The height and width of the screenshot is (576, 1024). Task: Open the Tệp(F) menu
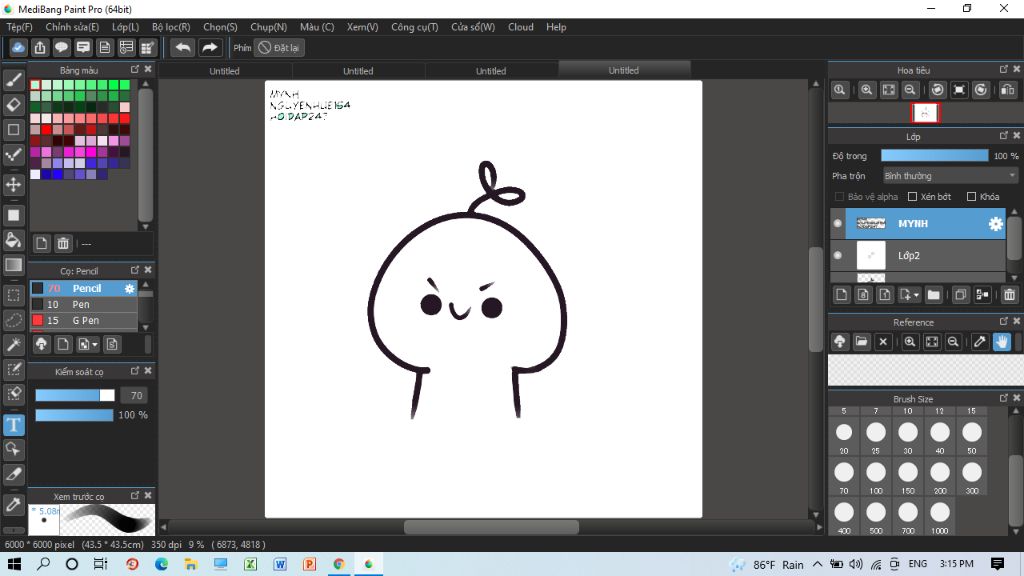click(20, 27)
